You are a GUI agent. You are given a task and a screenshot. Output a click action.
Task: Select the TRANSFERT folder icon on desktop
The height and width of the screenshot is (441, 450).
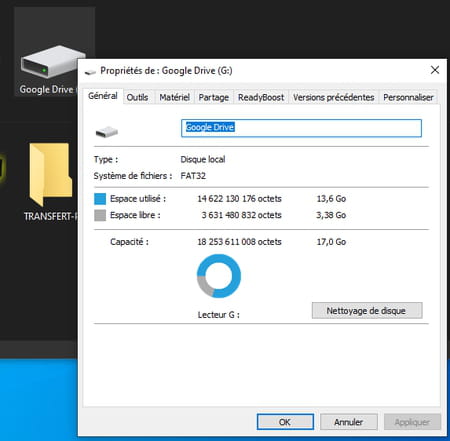[x=50, y=175]
